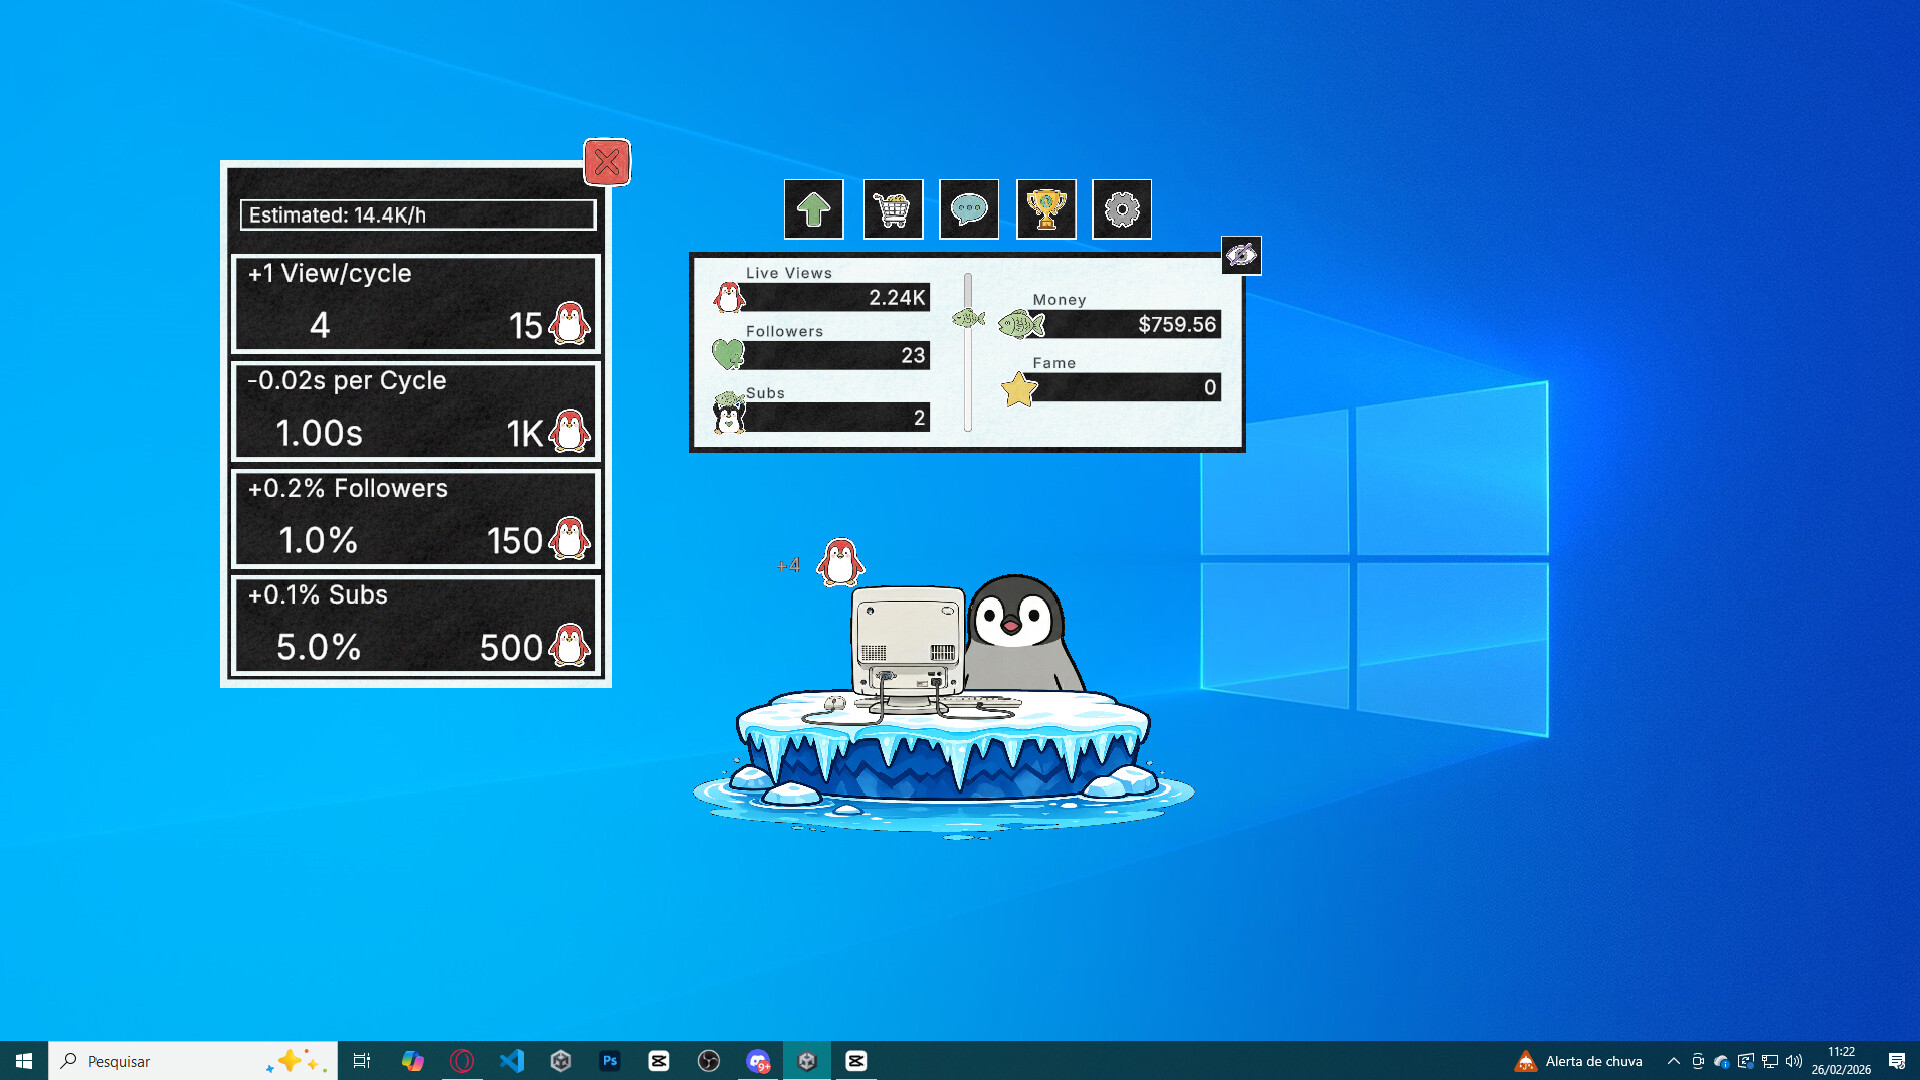This screenshot has width=1920, height=1080.
Task: Open the gear settings menu
Action: 1121,209
